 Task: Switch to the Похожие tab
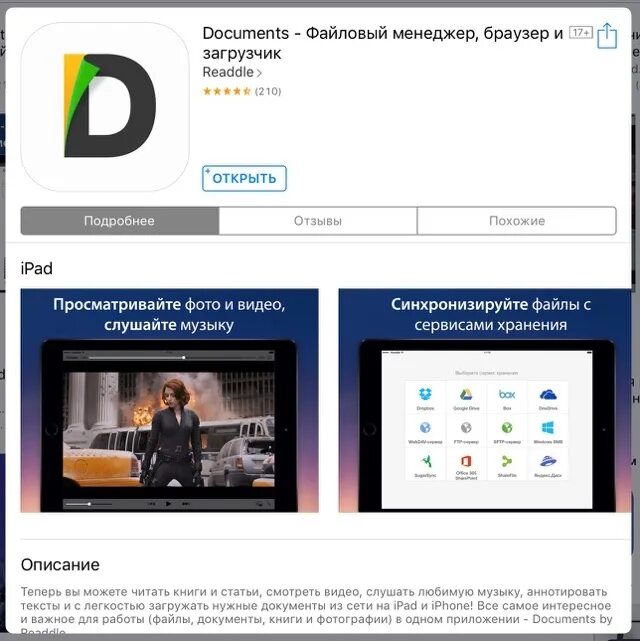coord(517,221)
